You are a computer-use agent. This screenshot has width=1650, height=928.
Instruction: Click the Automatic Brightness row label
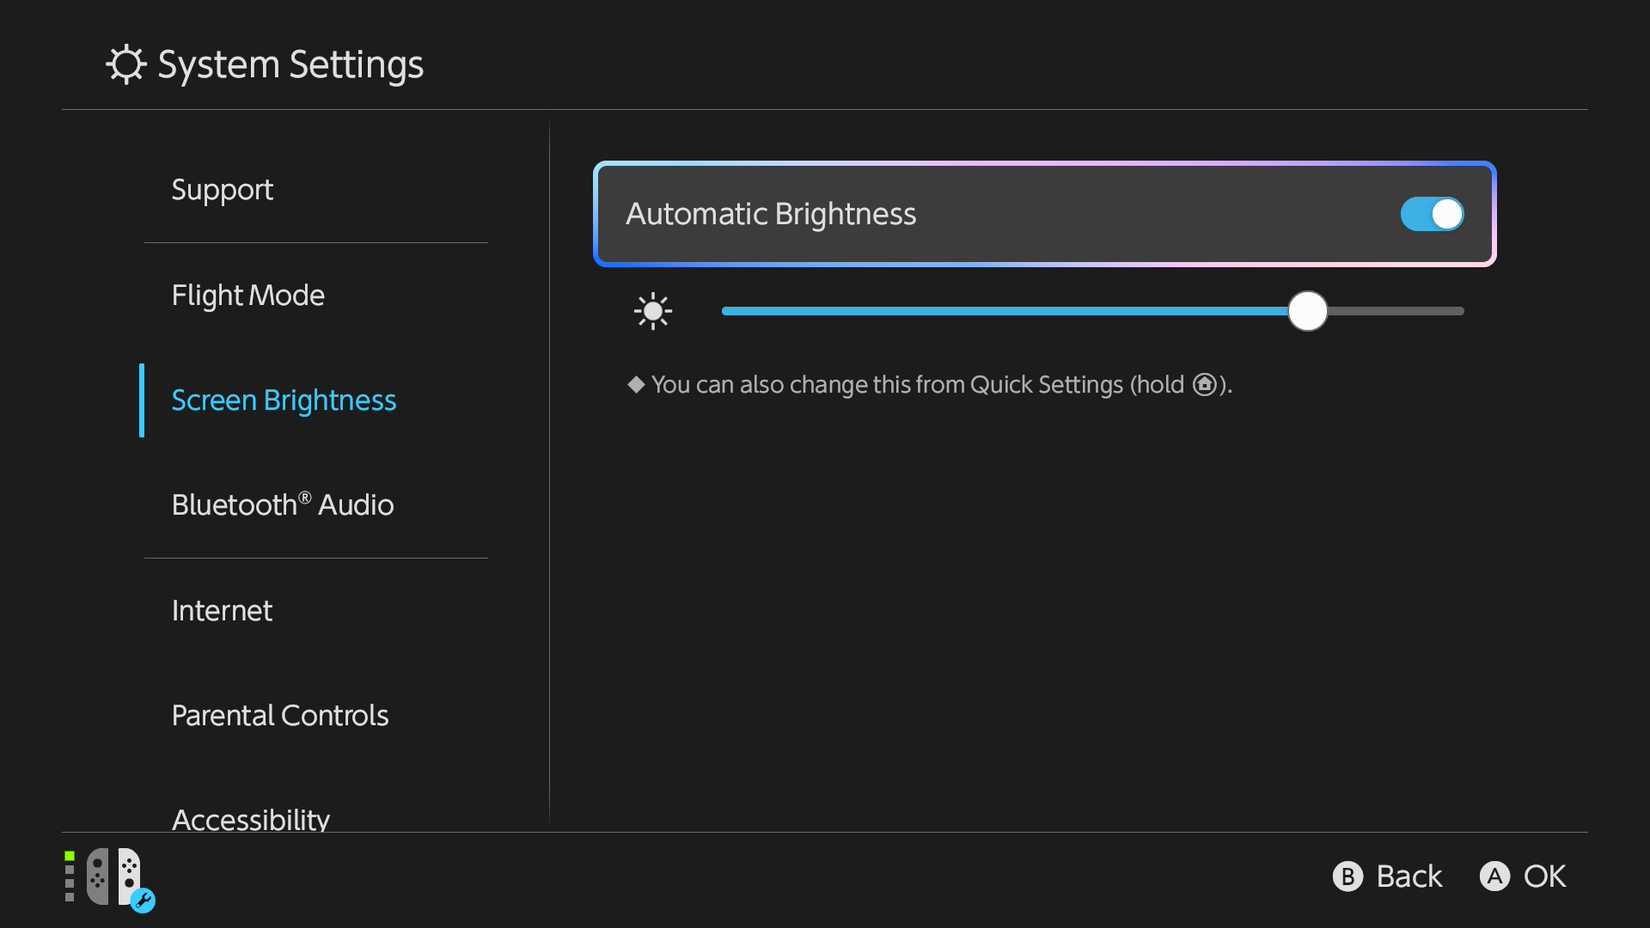click(x=771, y=214)
